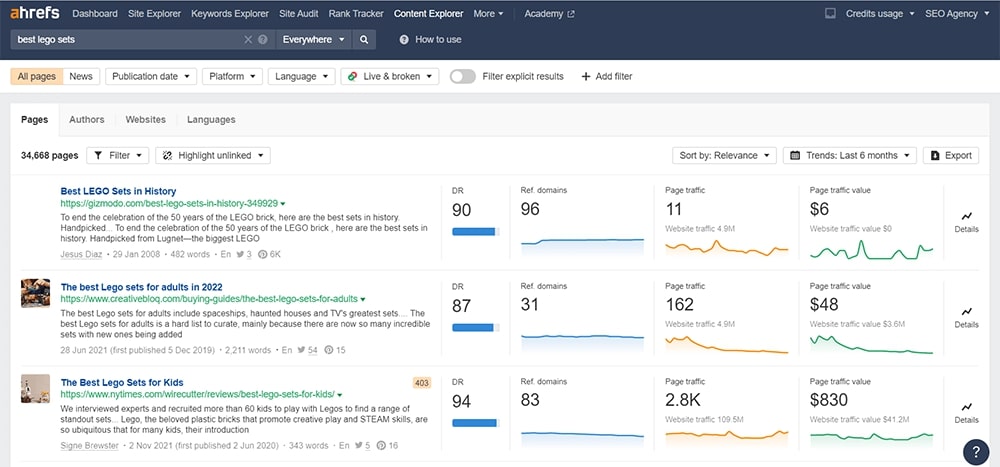Click thumbnail of the Creativebloq result
The height and width of the screenshot is (467, 1000).
[x=35, y=293]
